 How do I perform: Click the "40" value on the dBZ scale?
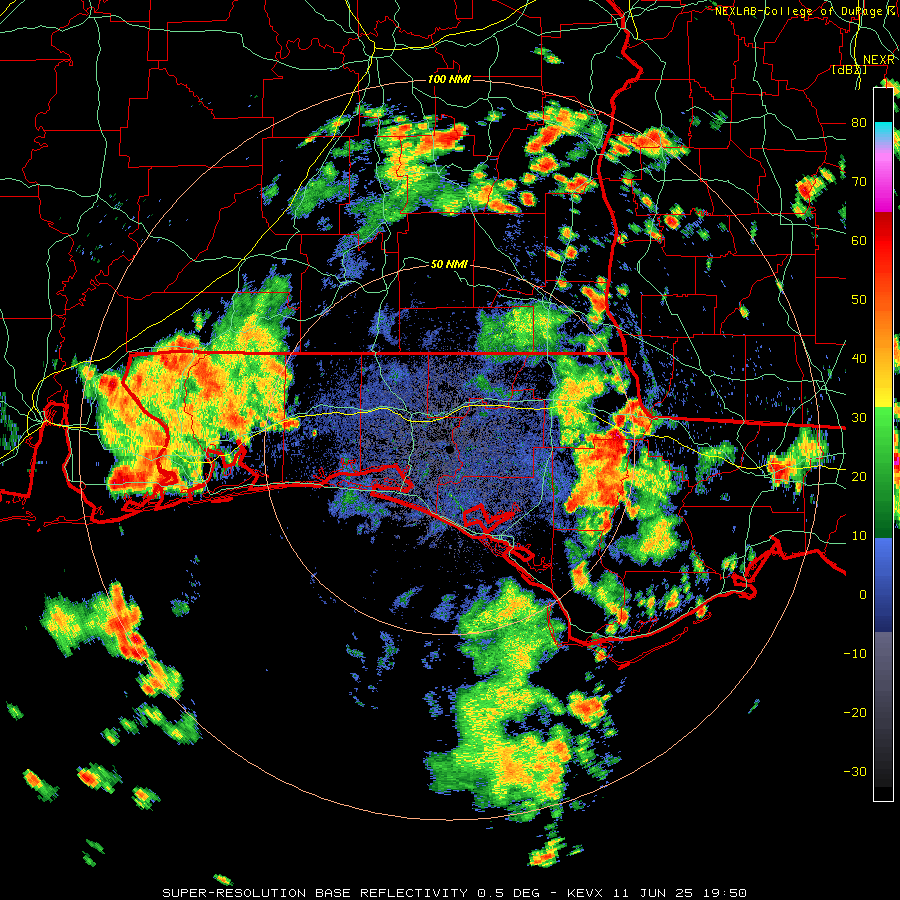pyautogui.click(x=859, y=358)
